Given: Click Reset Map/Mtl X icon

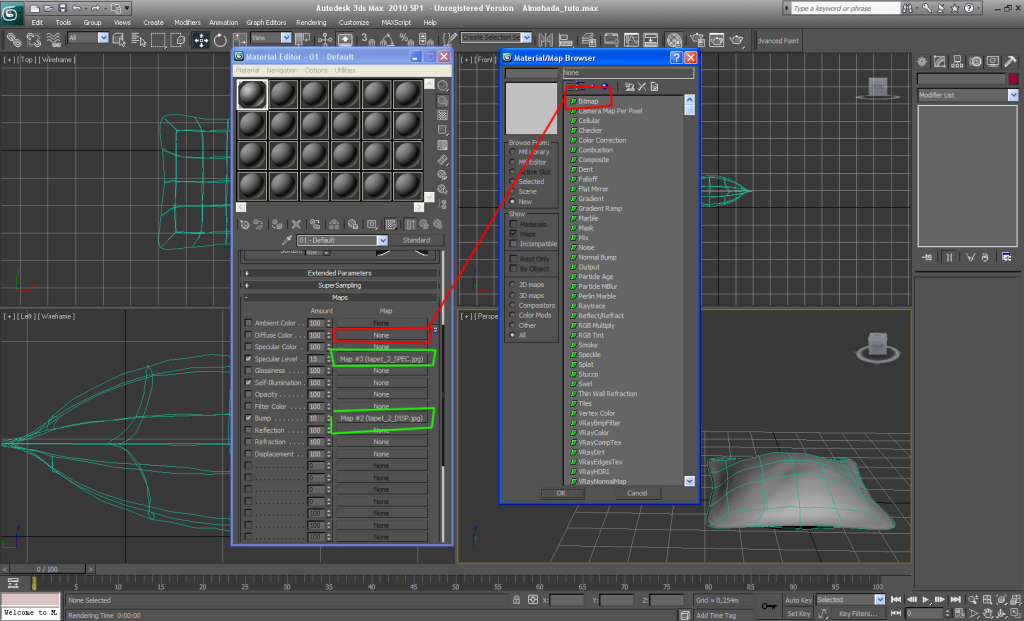Looking at the screenshot, I should (x=296, y=225).
